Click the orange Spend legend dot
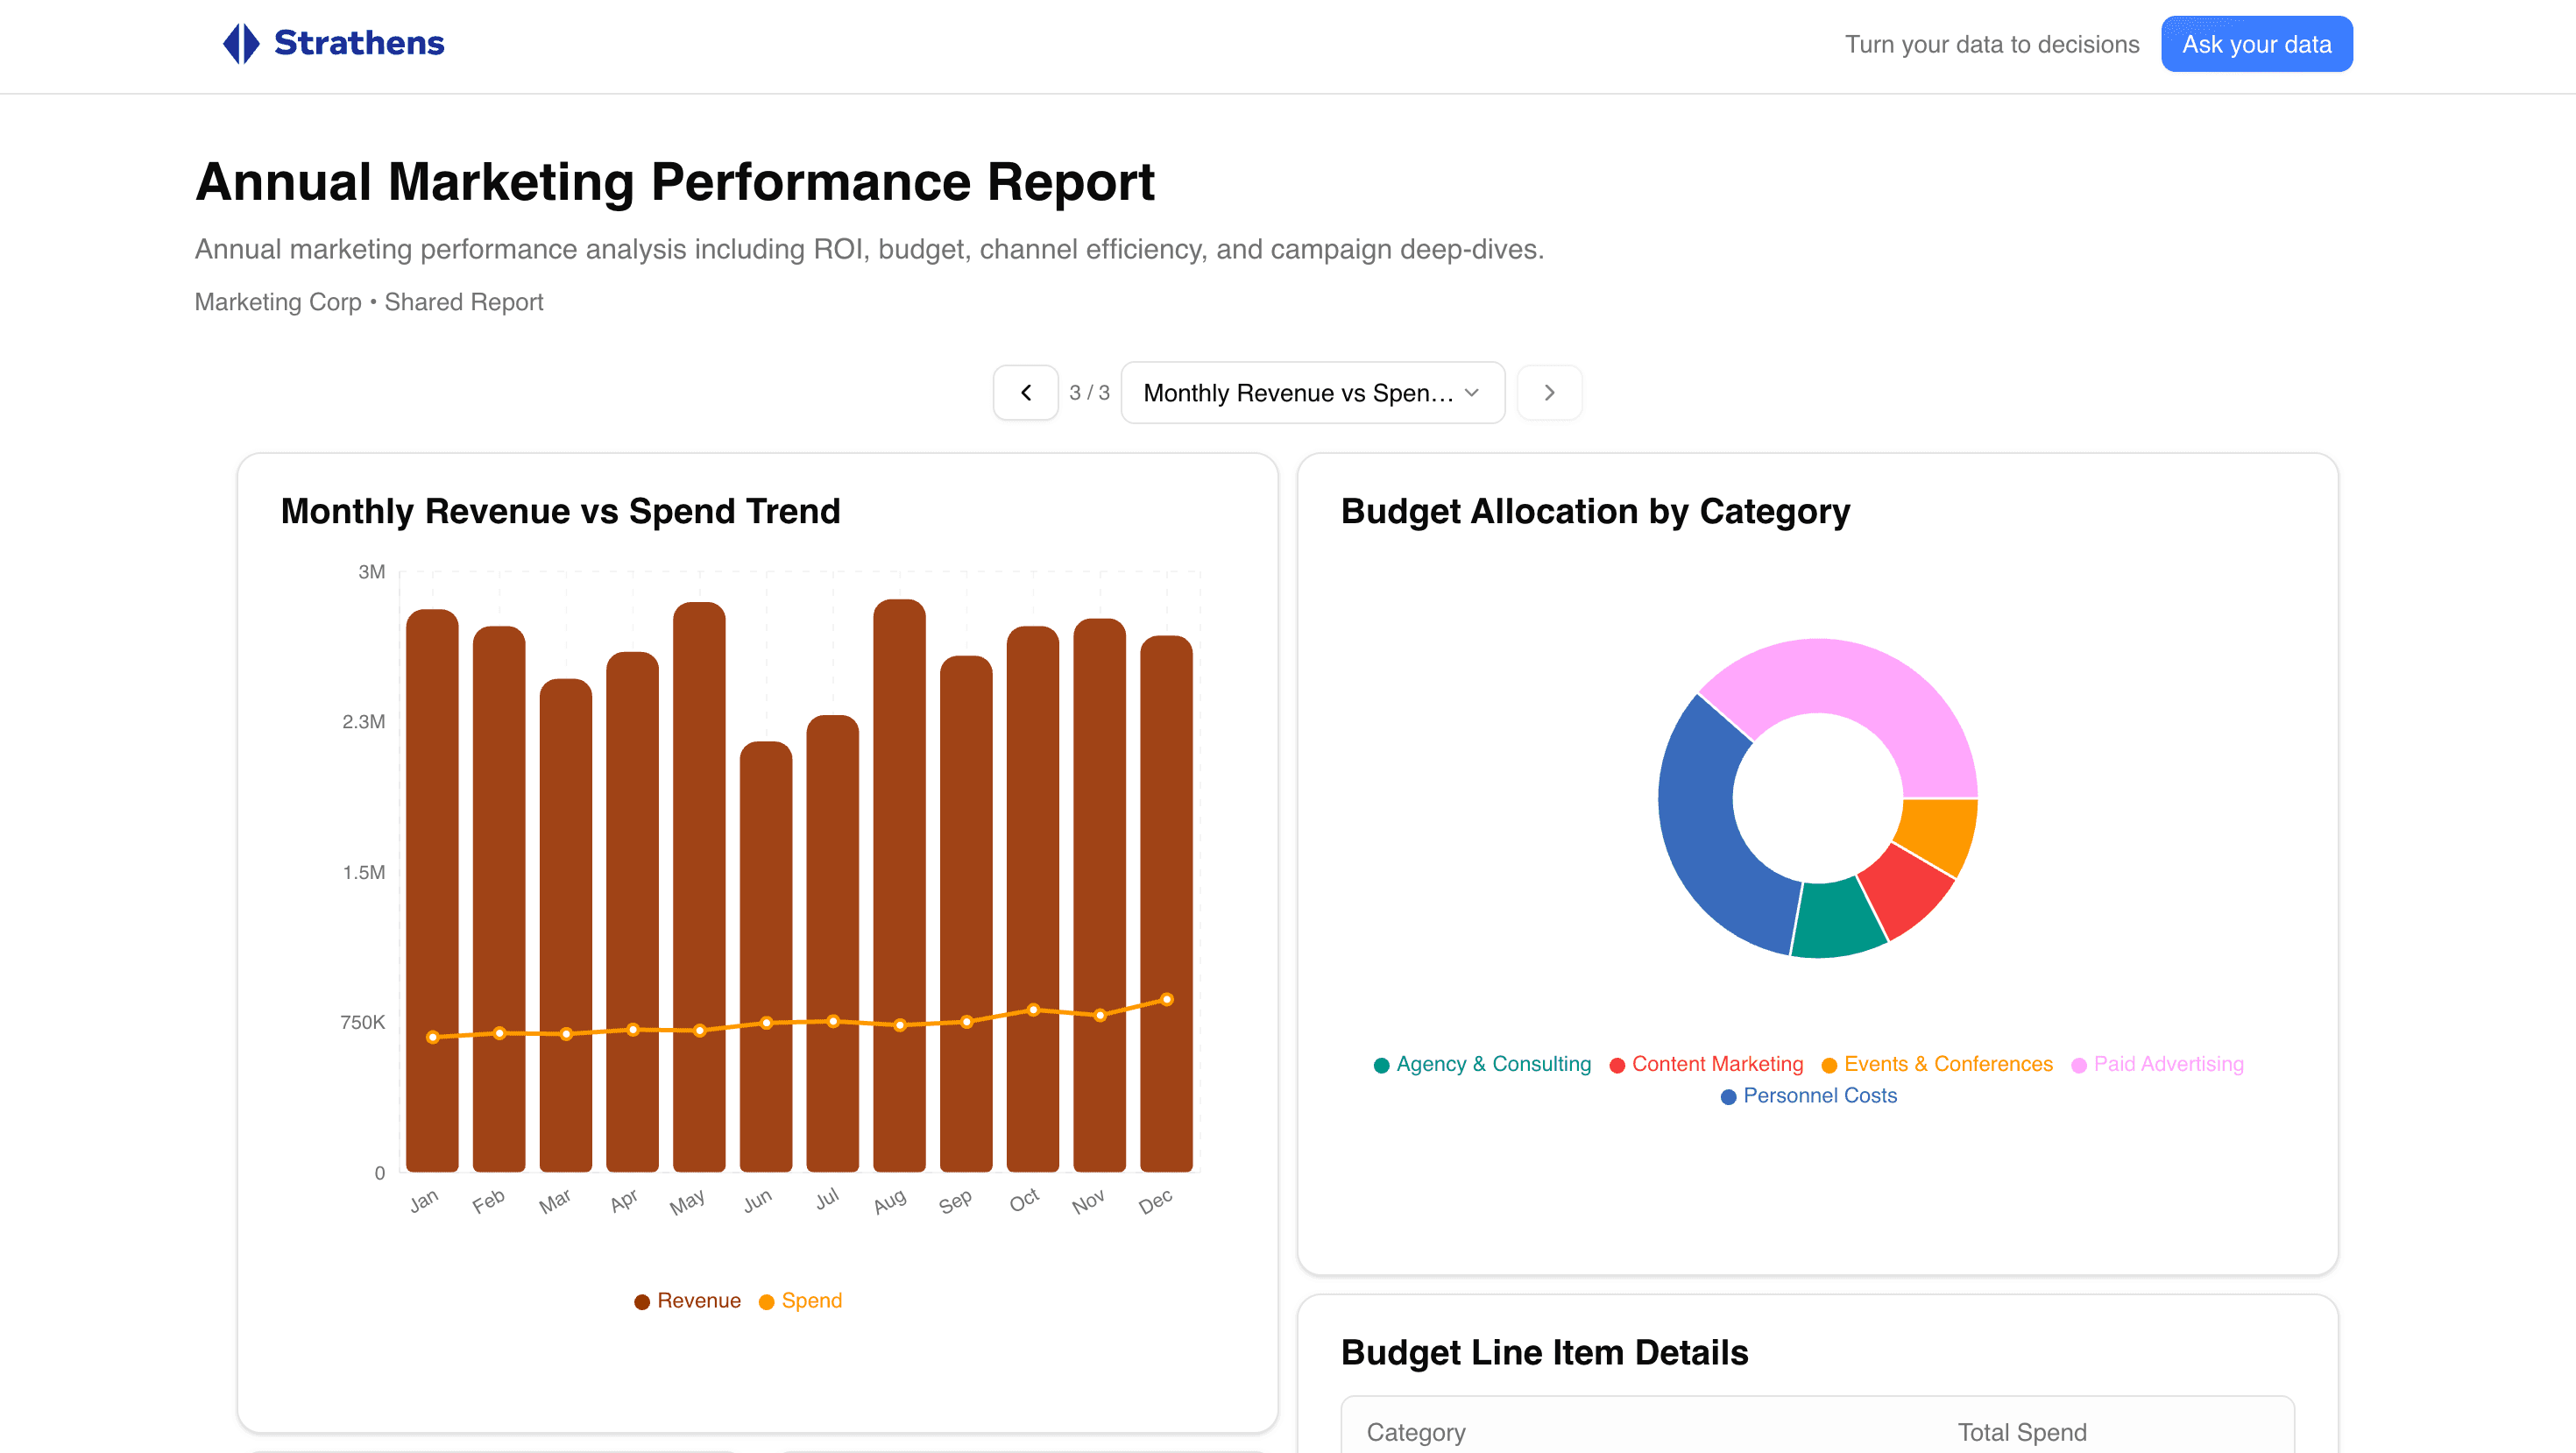 (x=766, y=1301)
